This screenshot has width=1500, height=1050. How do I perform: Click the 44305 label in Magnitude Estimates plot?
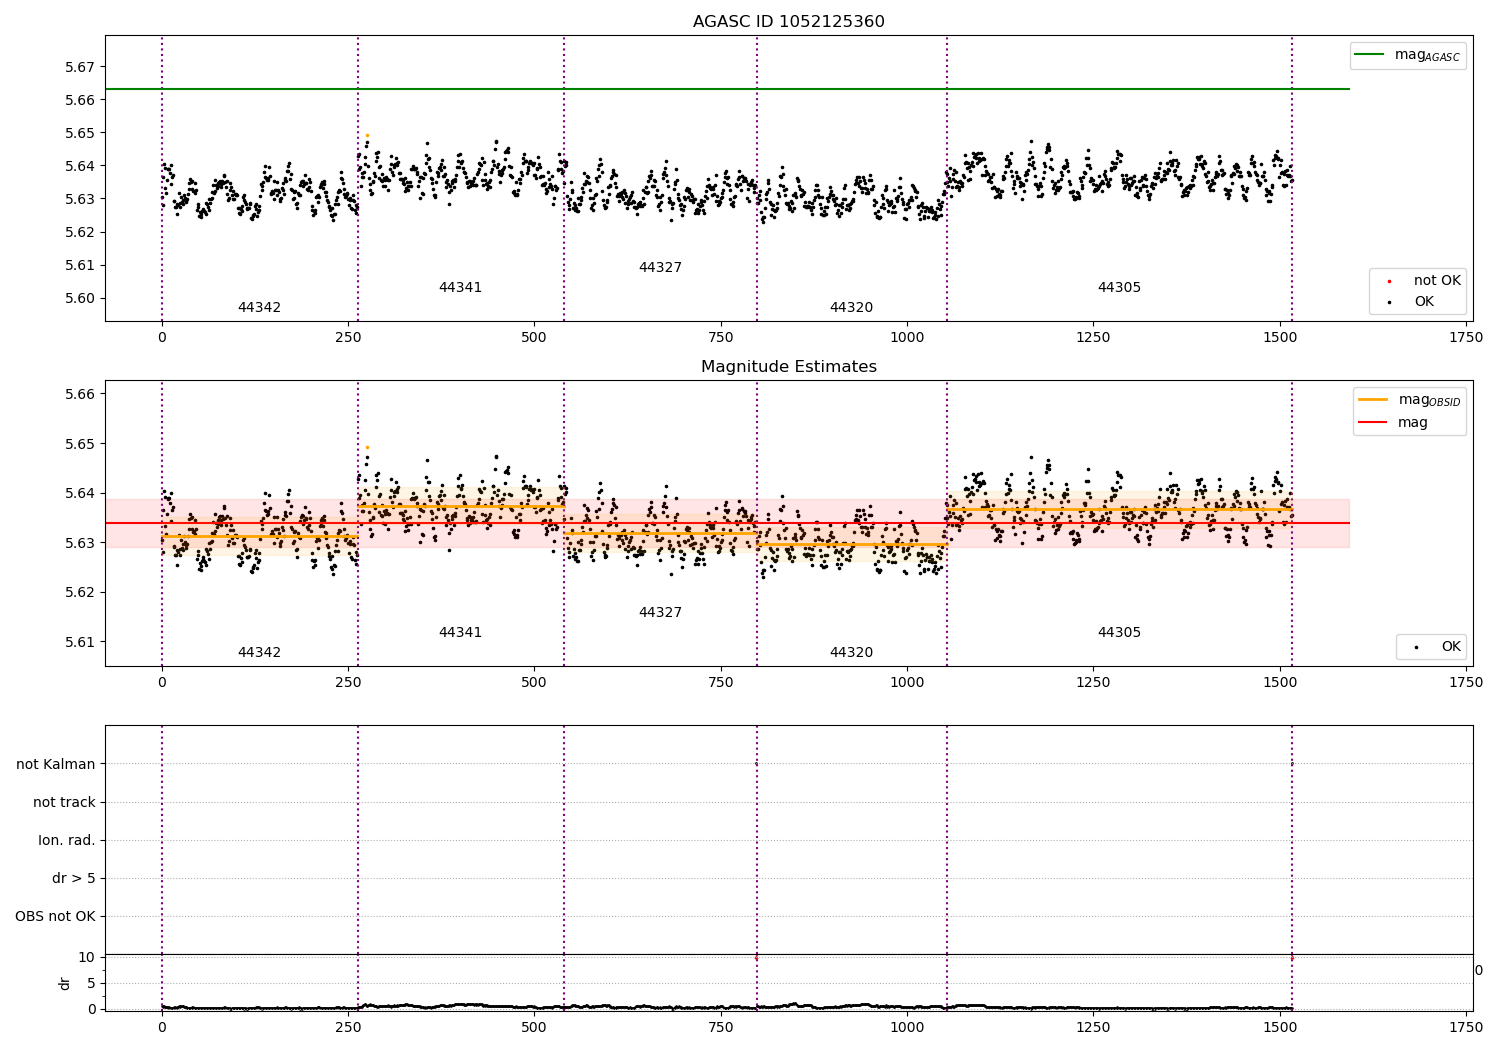(x=1119, y=633)
